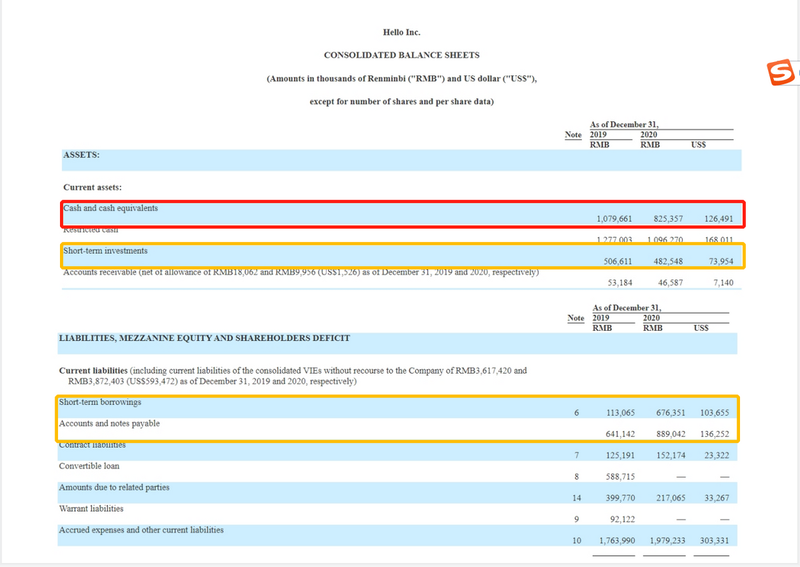
Task: Select the 889,042 payable value
Action: [x=670, y=434]
